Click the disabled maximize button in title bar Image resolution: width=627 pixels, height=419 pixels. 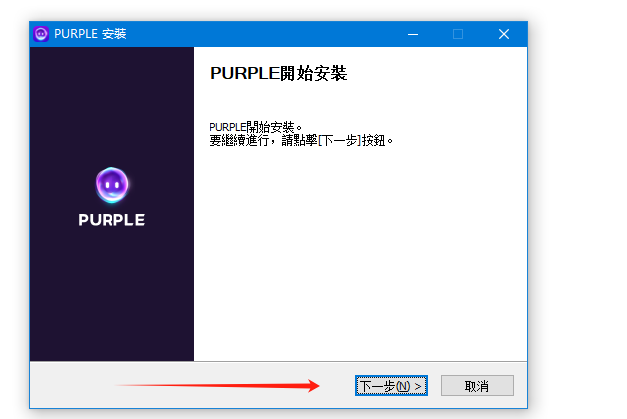[458, 34]
